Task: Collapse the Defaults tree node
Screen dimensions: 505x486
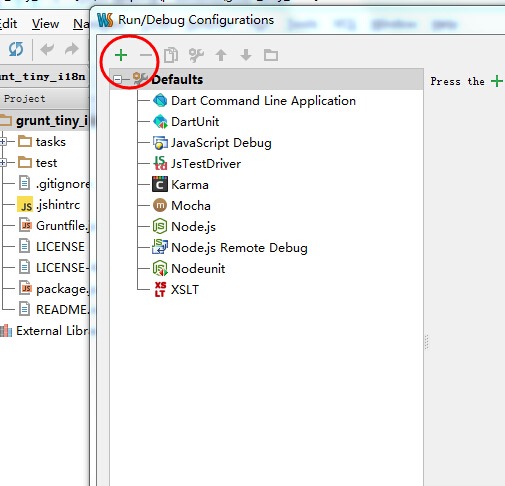Action: tap(117, 79)
